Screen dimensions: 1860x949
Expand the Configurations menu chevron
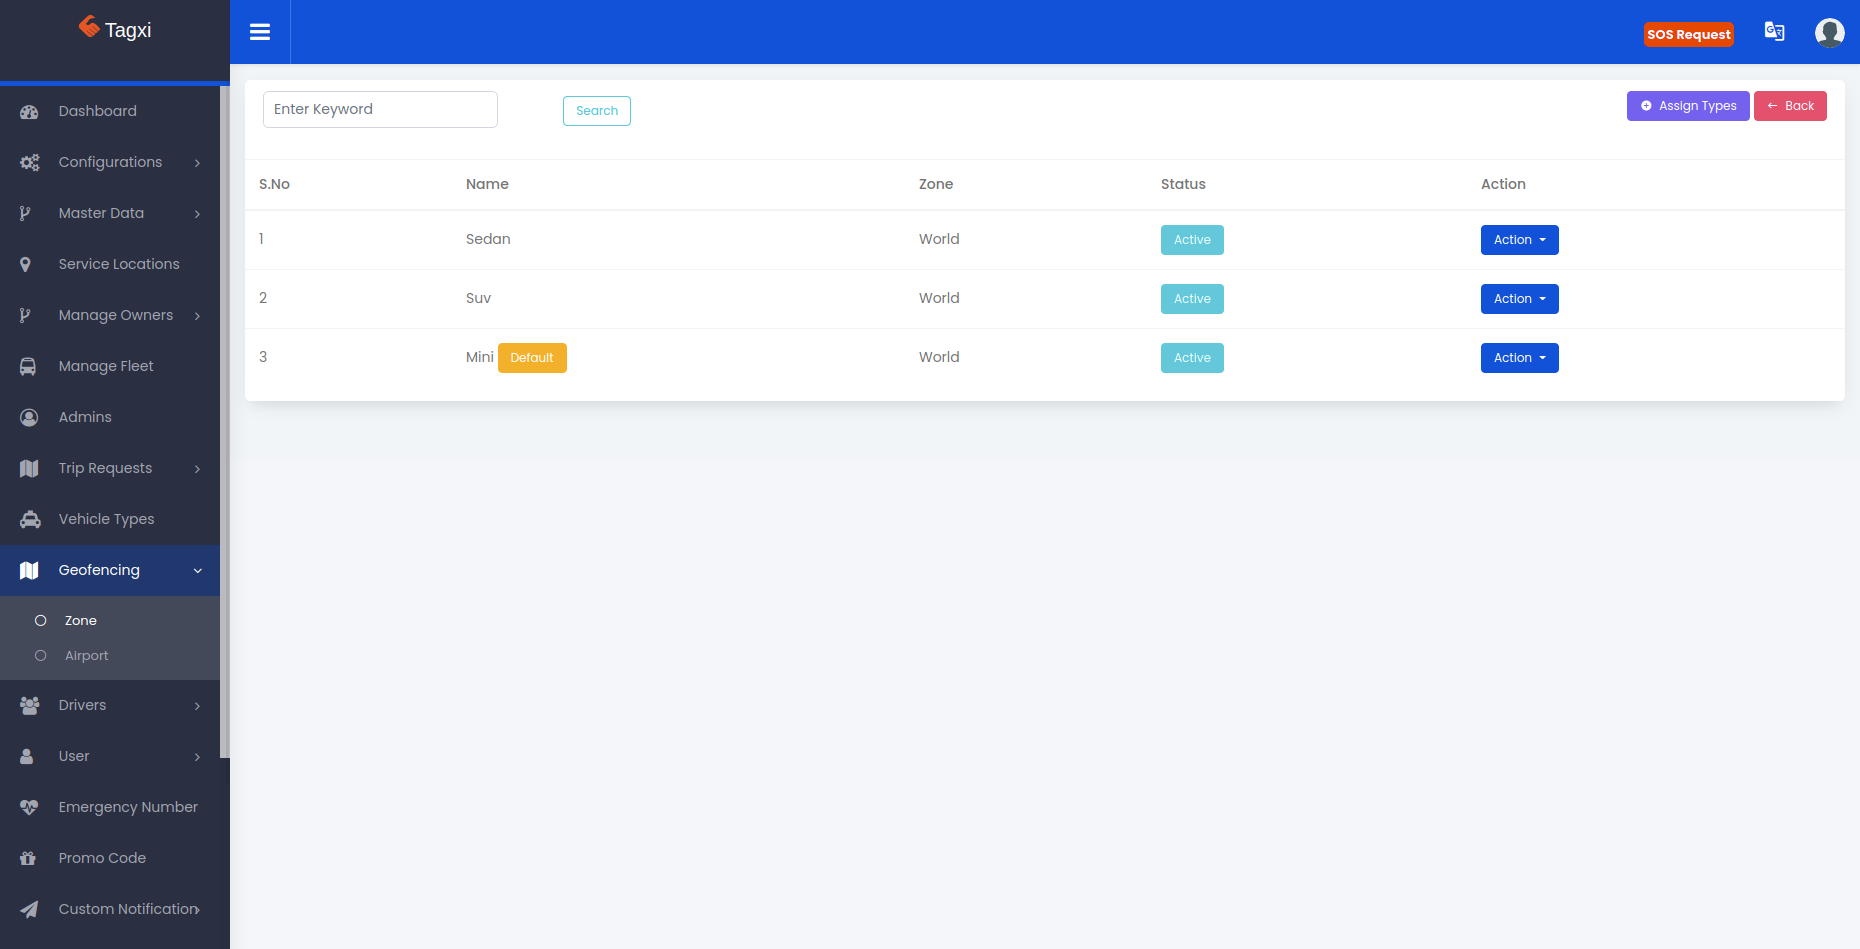point(197,163)
